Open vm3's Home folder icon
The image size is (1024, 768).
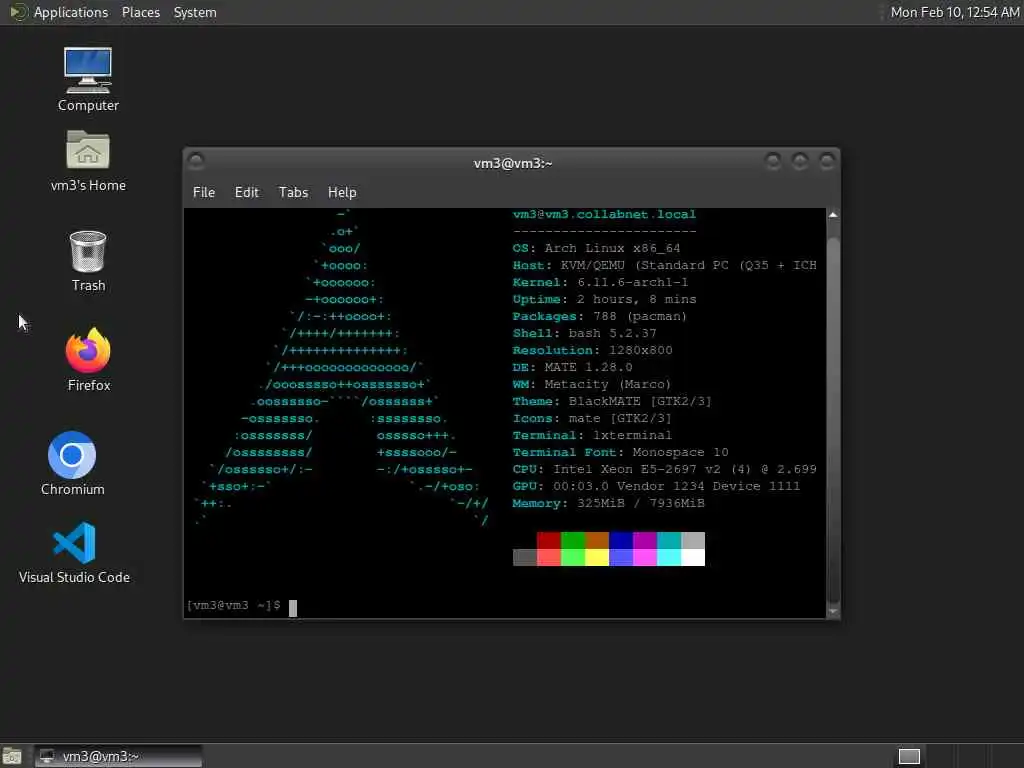(x=88, y=161)
